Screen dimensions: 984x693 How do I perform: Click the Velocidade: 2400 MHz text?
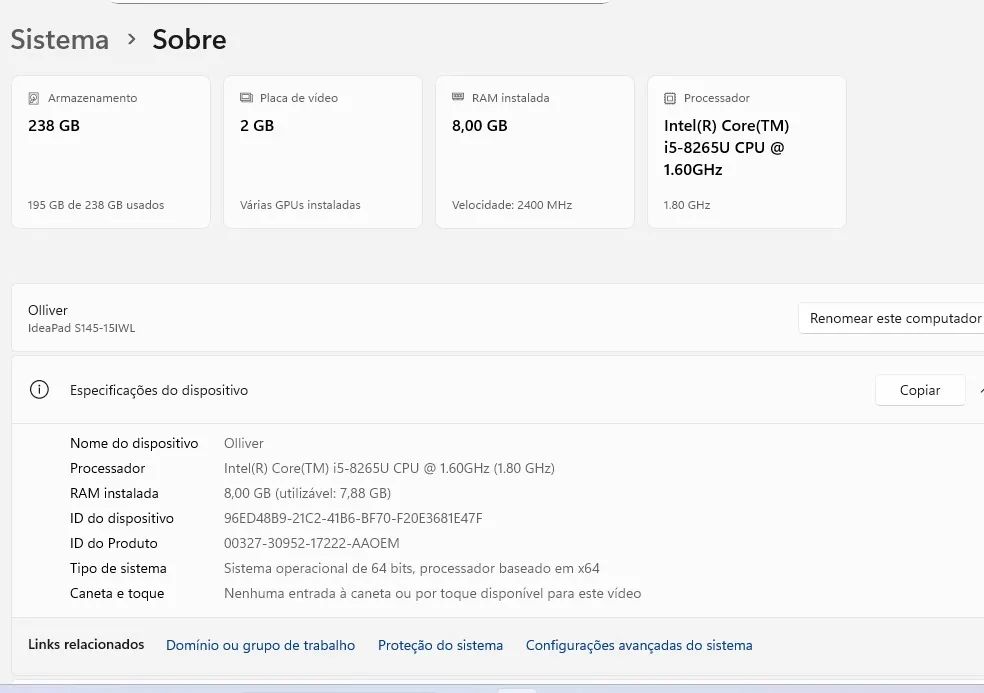tap(512, 205)
